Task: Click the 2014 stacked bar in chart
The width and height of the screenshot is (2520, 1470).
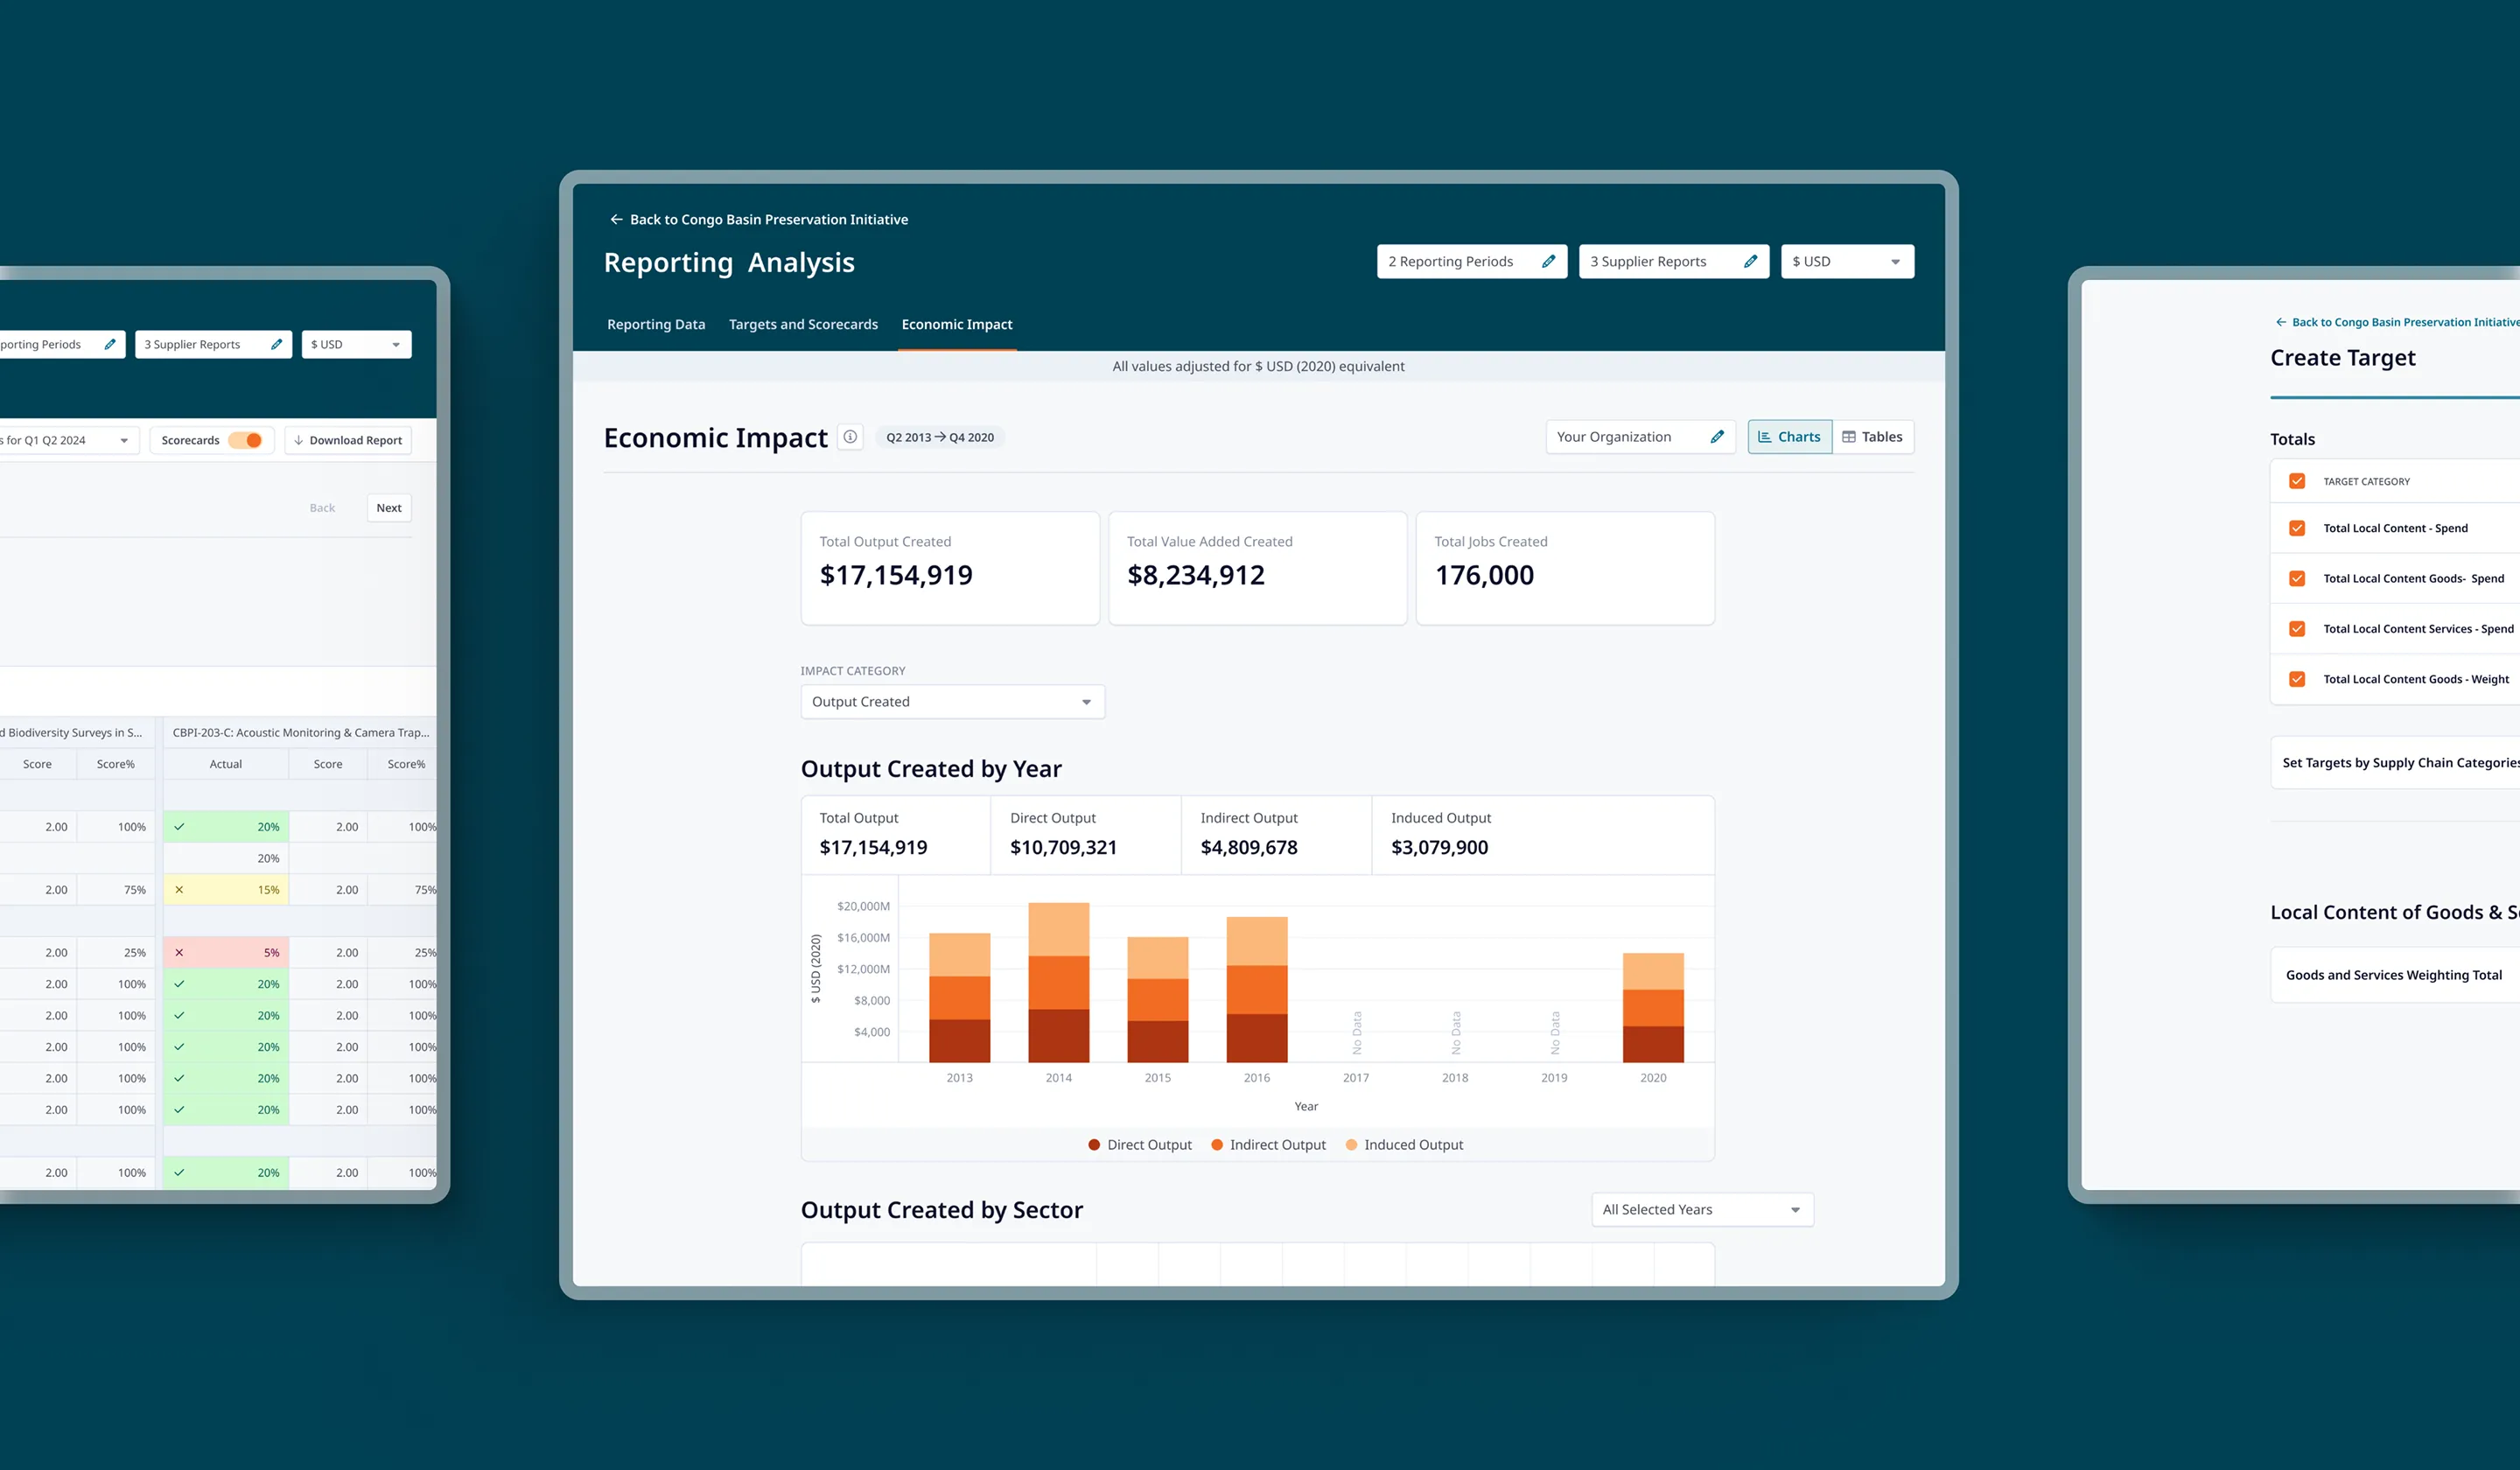Action: (1058, 983)
